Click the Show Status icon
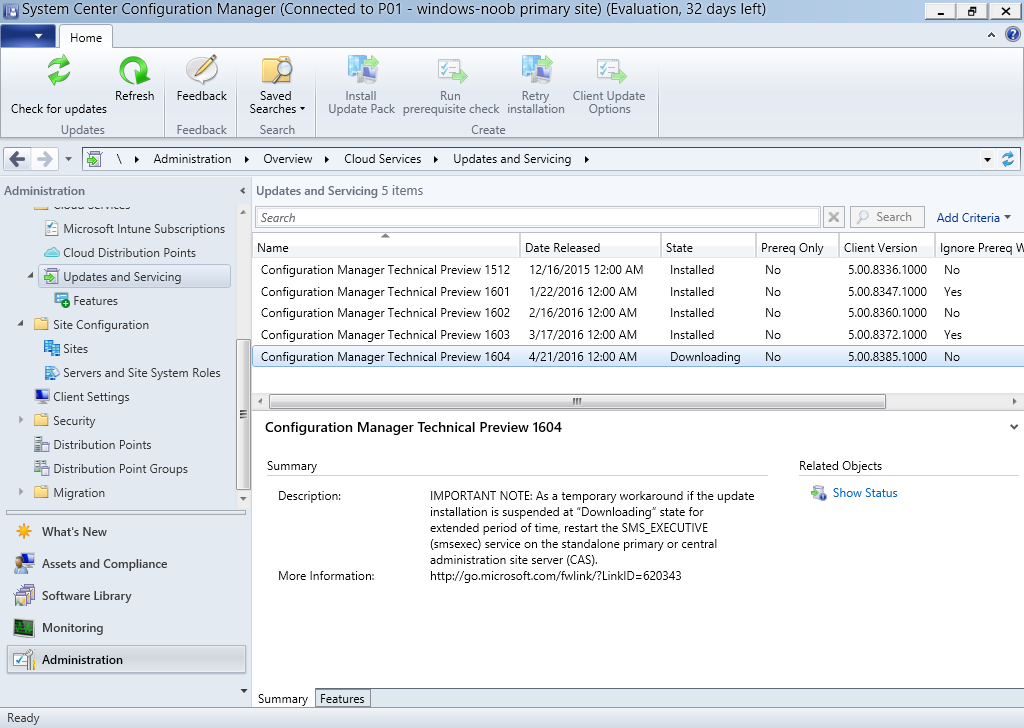 point(818,493)
